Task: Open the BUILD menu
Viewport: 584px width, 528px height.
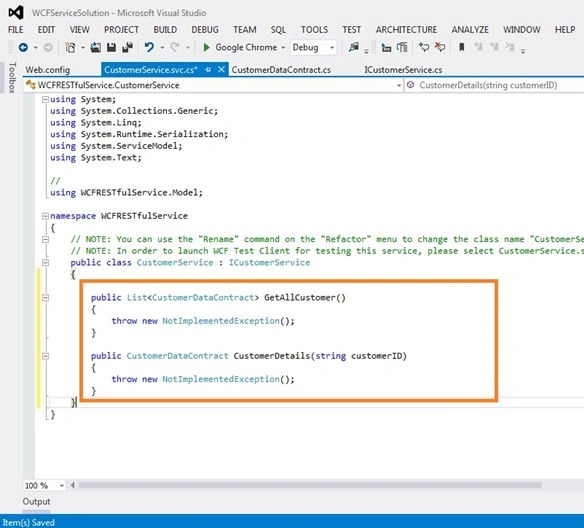Action: coord(165,29)
